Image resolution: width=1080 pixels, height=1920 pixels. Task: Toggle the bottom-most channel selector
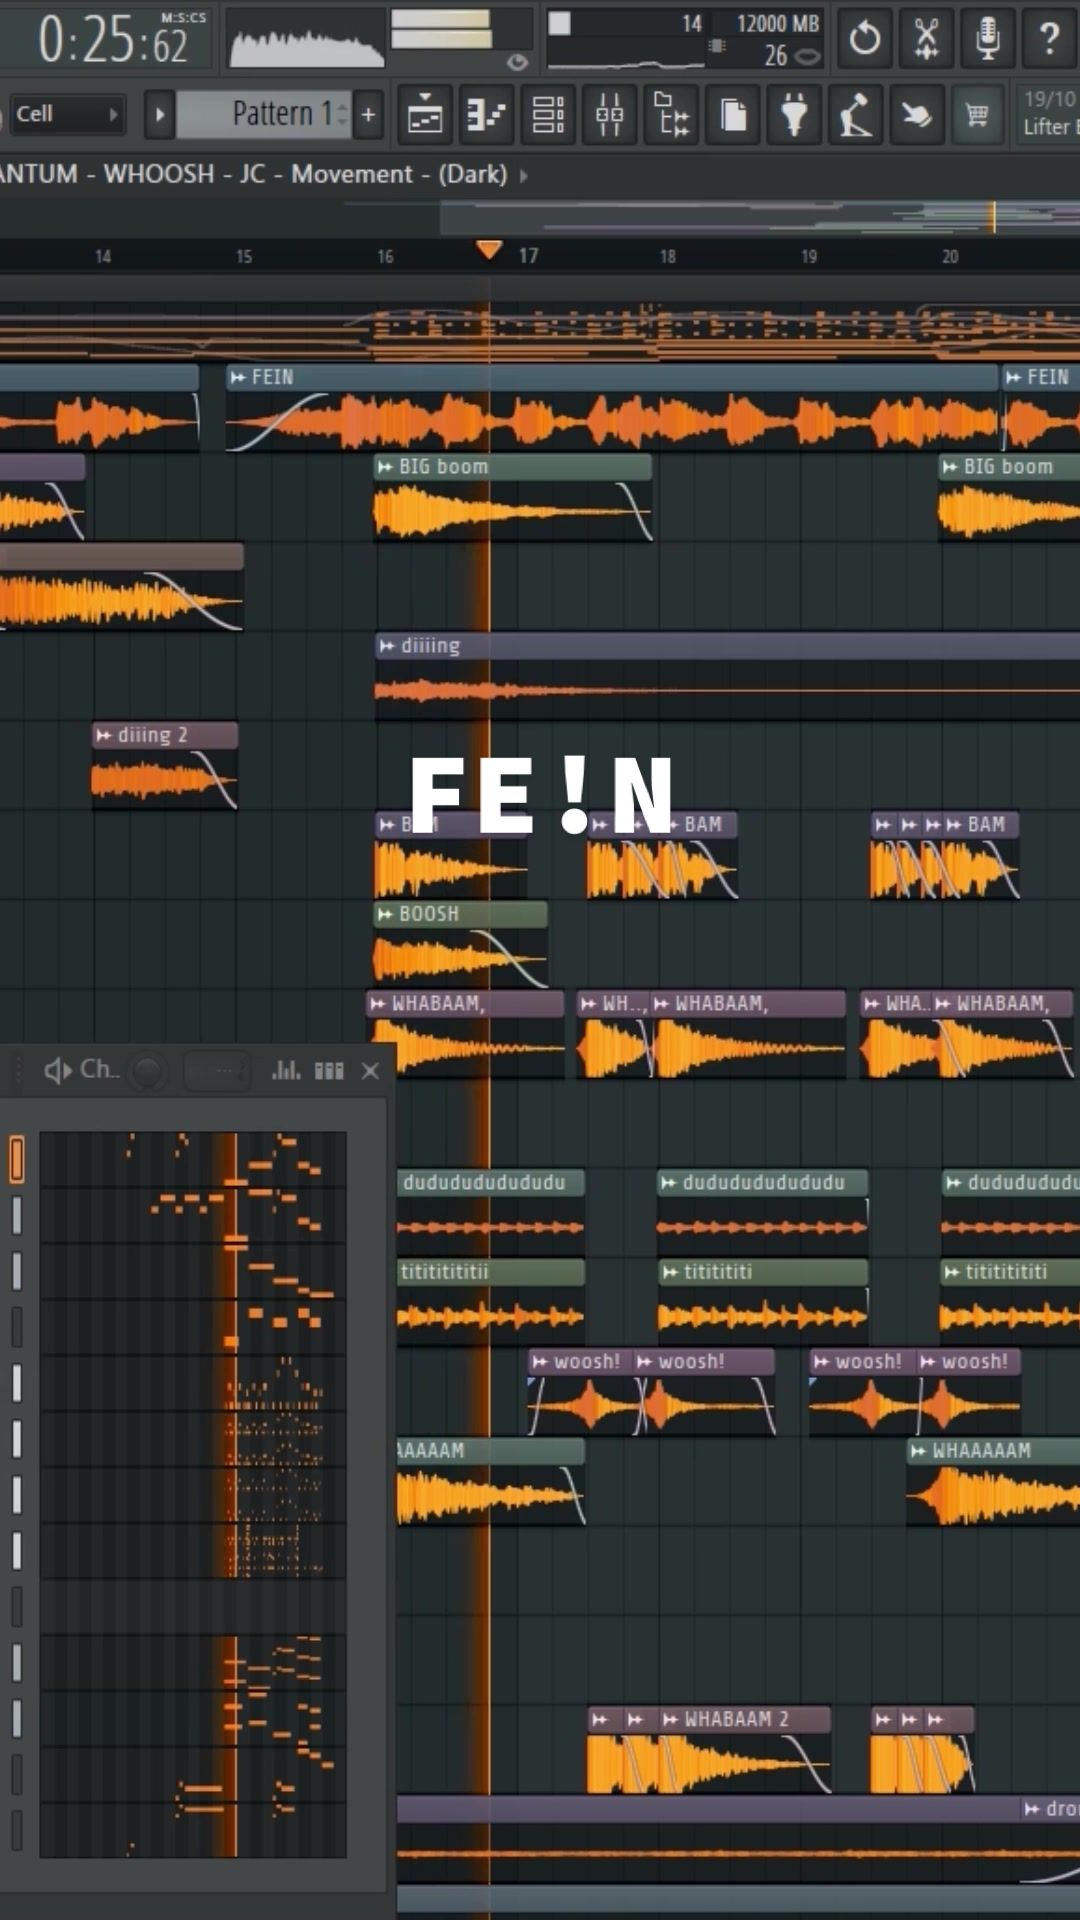tap(17, 1829)
